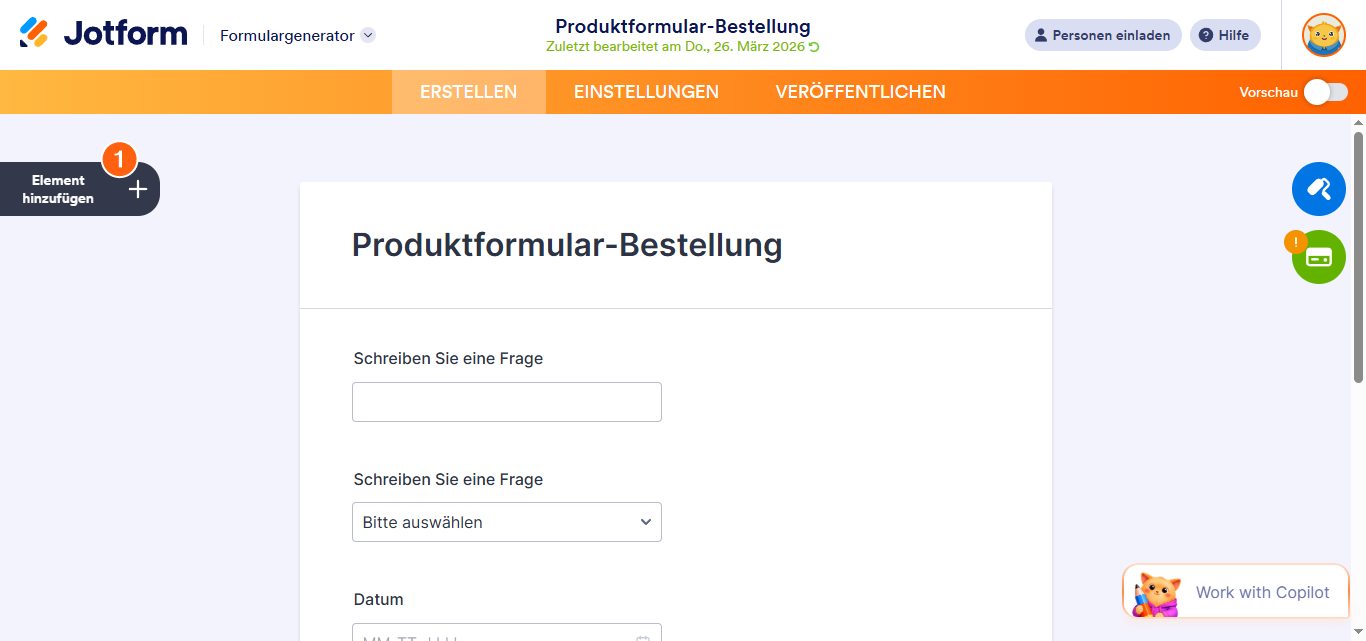1366x641 pixels.
Task: Click the Personen einladen button
Action: click(1102, 35)
